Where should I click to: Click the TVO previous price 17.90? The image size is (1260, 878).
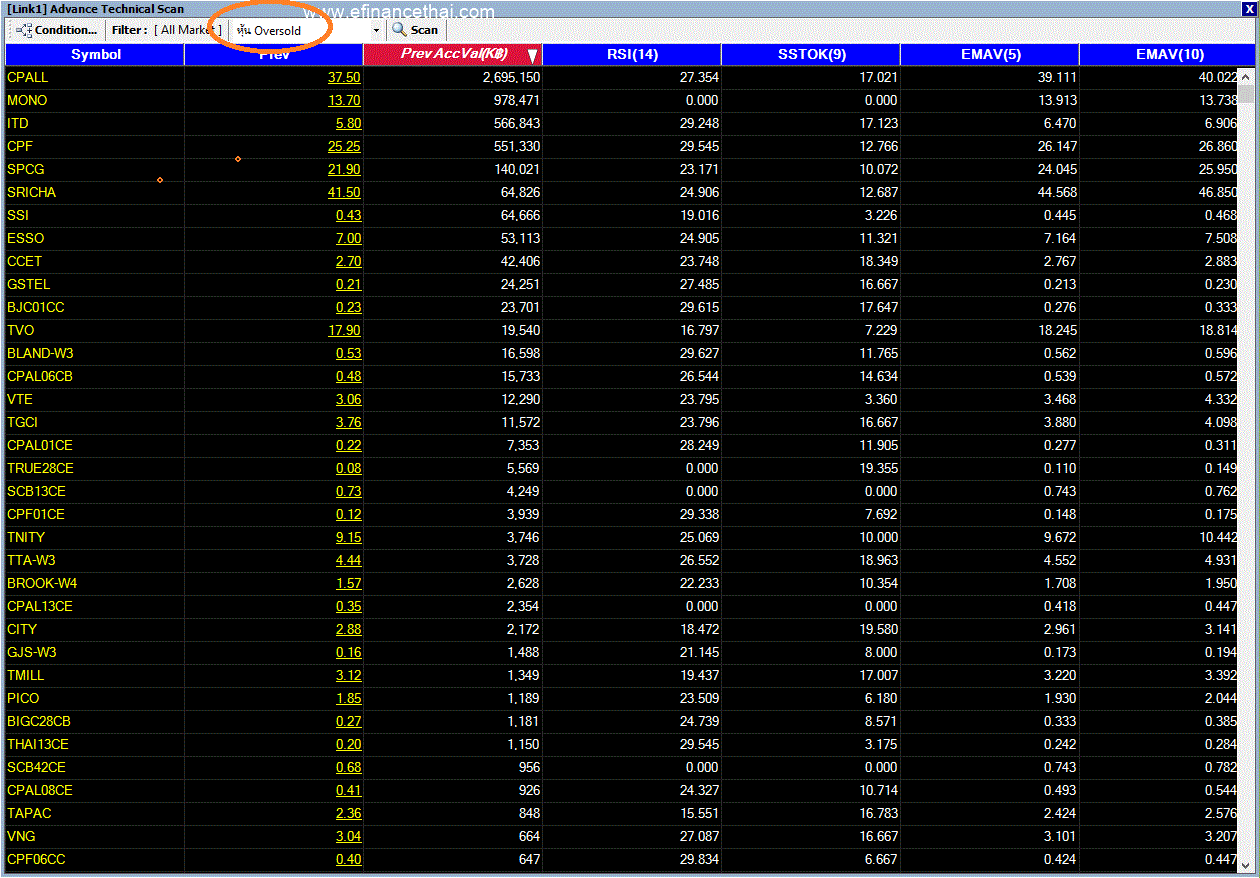[x=344, y=330]
